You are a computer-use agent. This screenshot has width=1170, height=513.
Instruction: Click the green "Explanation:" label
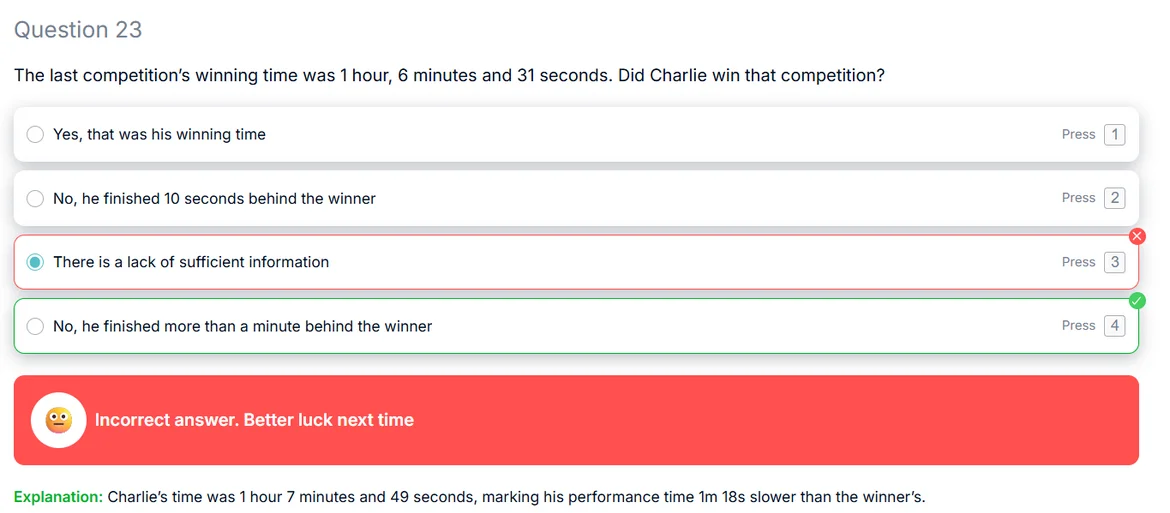click(58, 497)
